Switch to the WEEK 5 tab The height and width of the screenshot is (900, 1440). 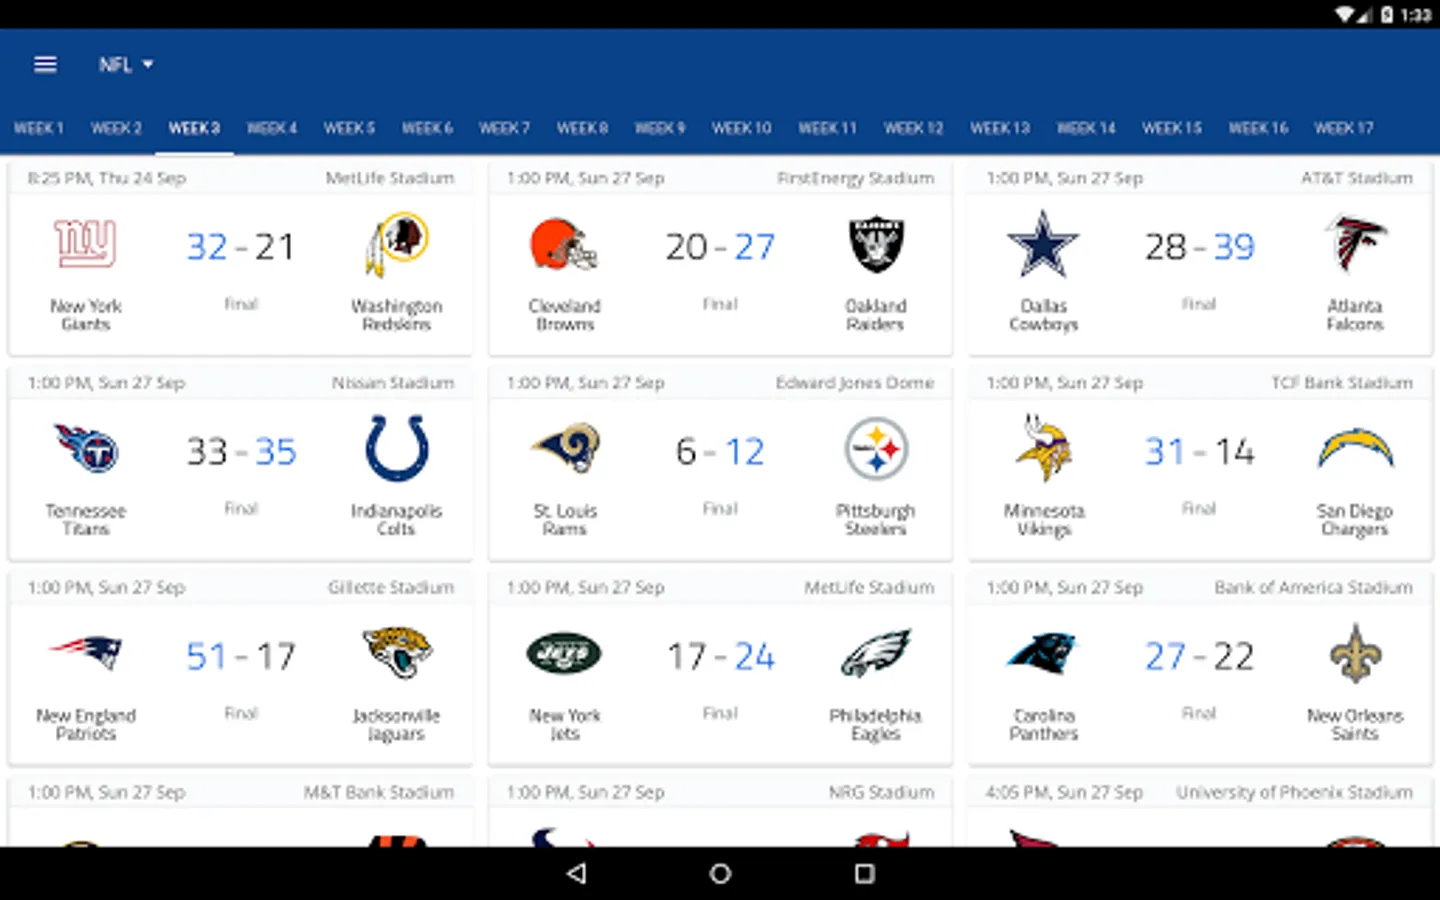[349, 128]
